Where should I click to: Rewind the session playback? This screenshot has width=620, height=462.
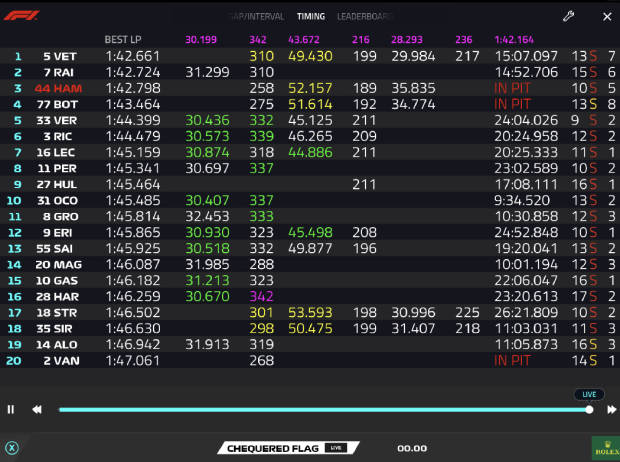37,409
